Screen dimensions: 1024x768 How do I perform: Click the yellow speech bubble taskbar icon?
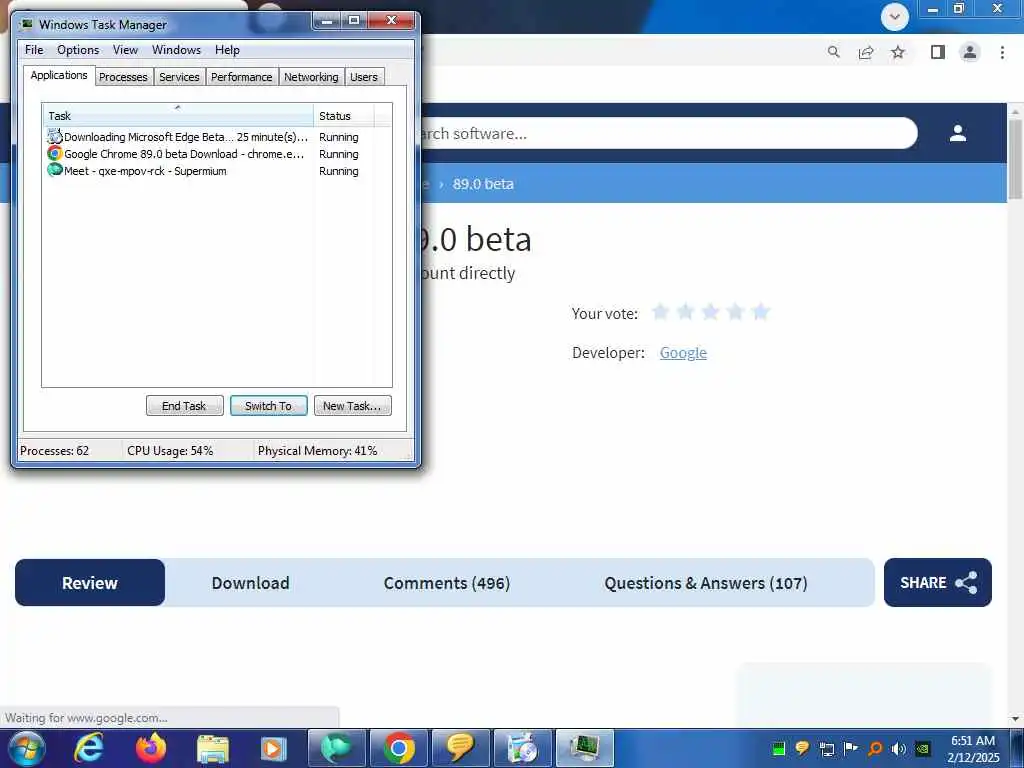click(x=460, y=748)
